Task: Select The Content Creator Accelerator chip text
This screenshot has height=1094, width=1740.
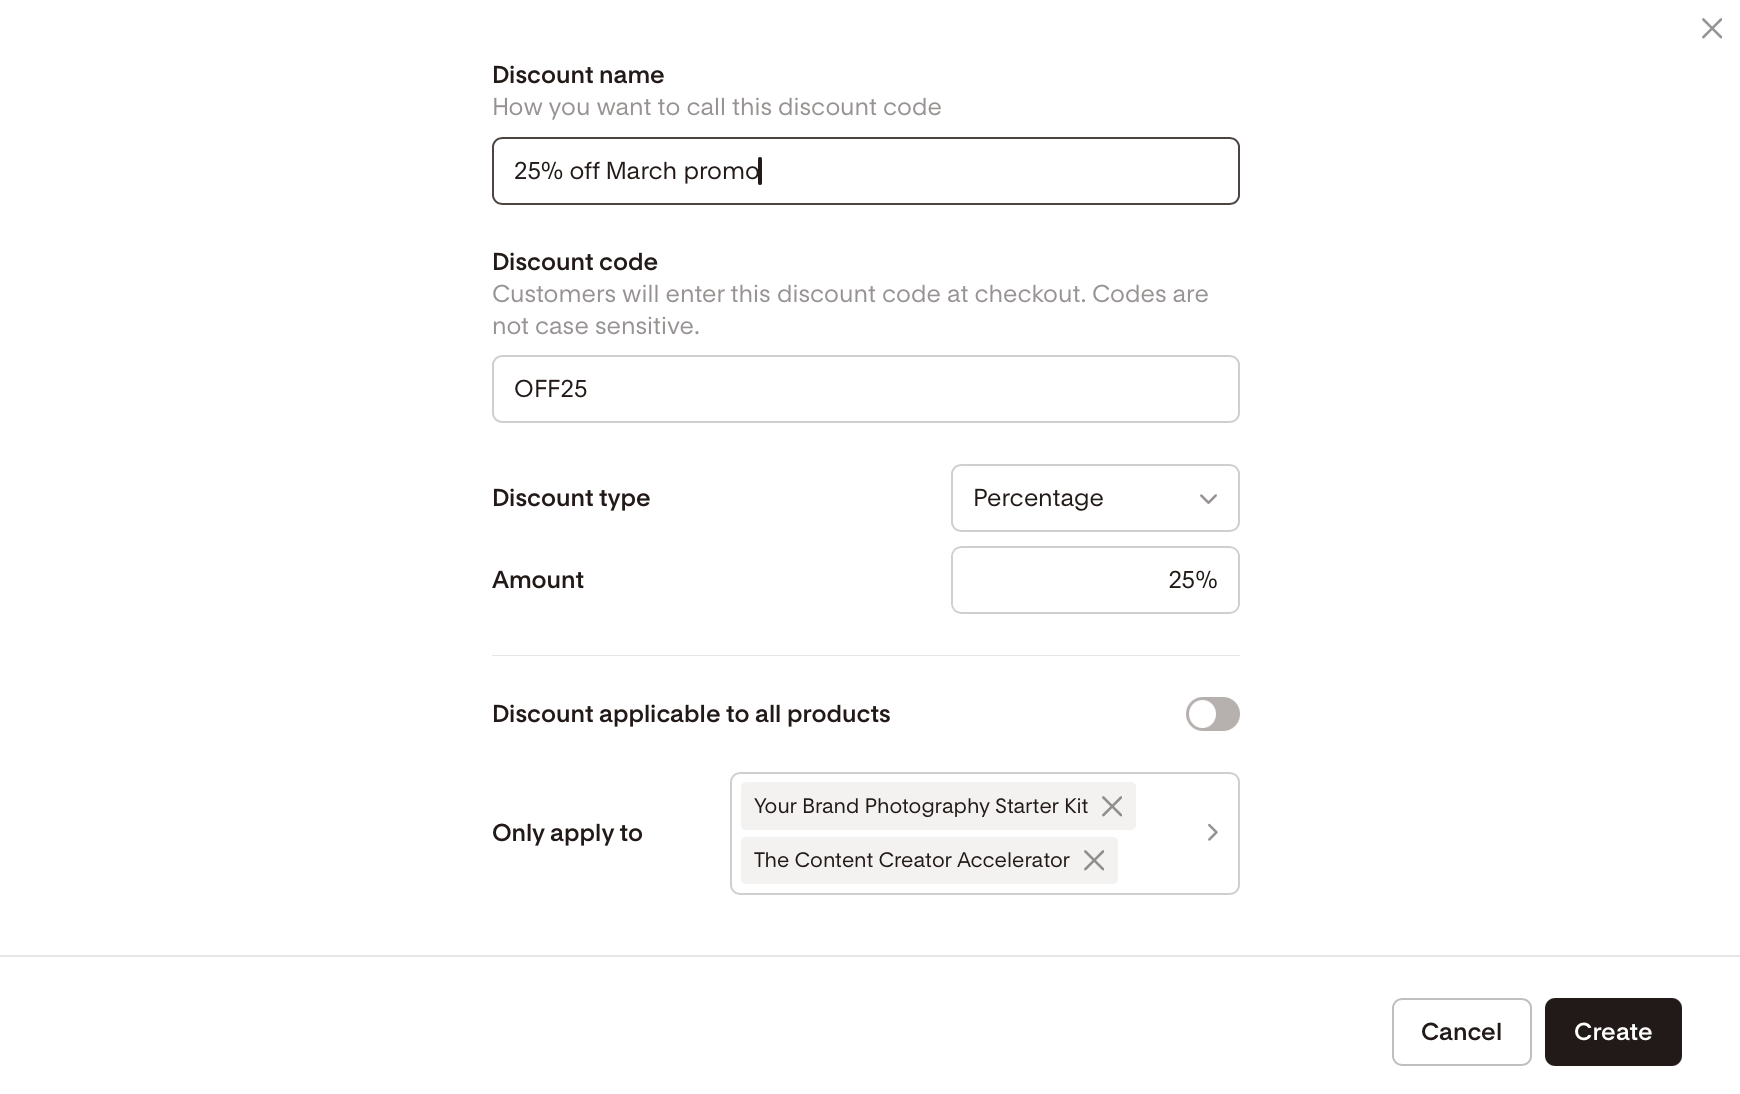Action: click(x=911, y=860)
